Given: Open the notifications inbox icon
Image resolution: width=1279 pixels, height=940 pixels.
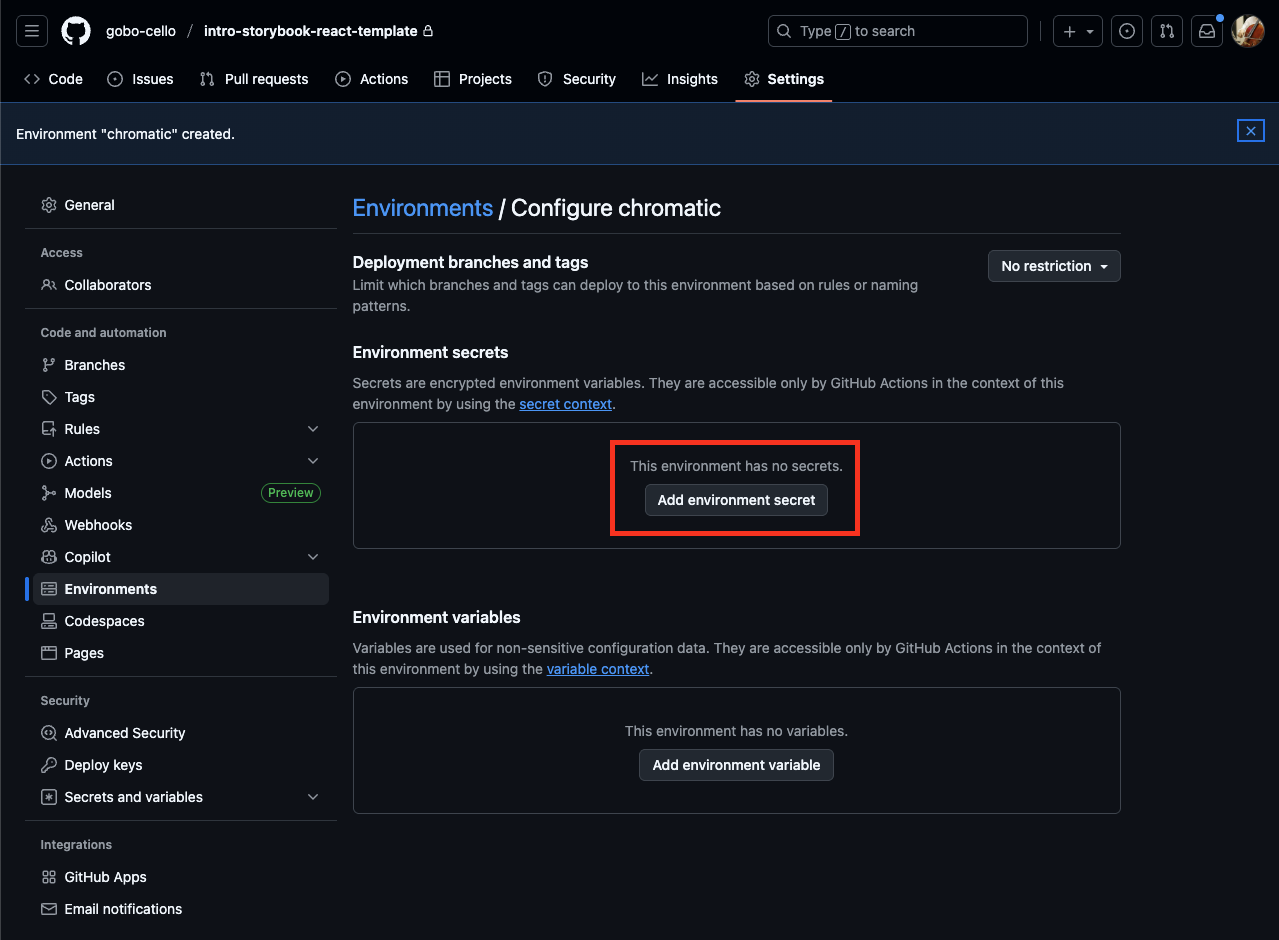Looking at the screenshot, I should coord(1207,31).
